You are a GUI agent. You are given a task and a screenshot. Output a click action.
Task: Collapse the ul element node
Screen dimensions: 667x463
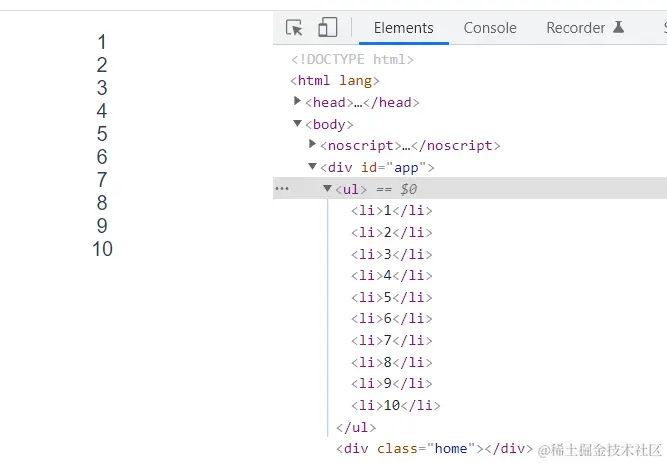(x=328, y=189)
